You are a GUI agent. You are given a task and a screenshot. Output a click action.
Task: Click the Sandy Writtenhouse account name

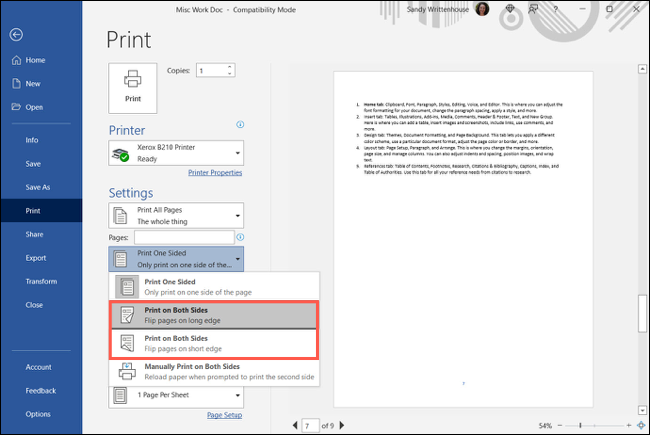coord(437,9)
